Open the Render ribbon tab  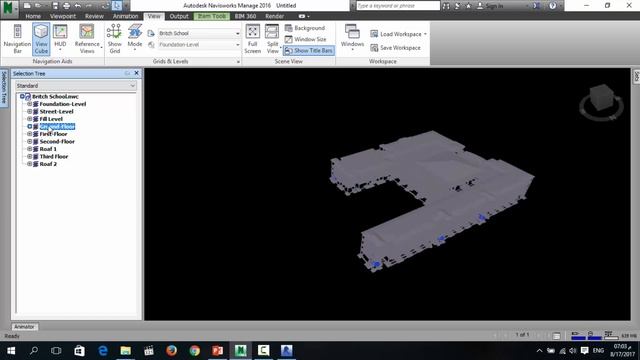(275, 16)
